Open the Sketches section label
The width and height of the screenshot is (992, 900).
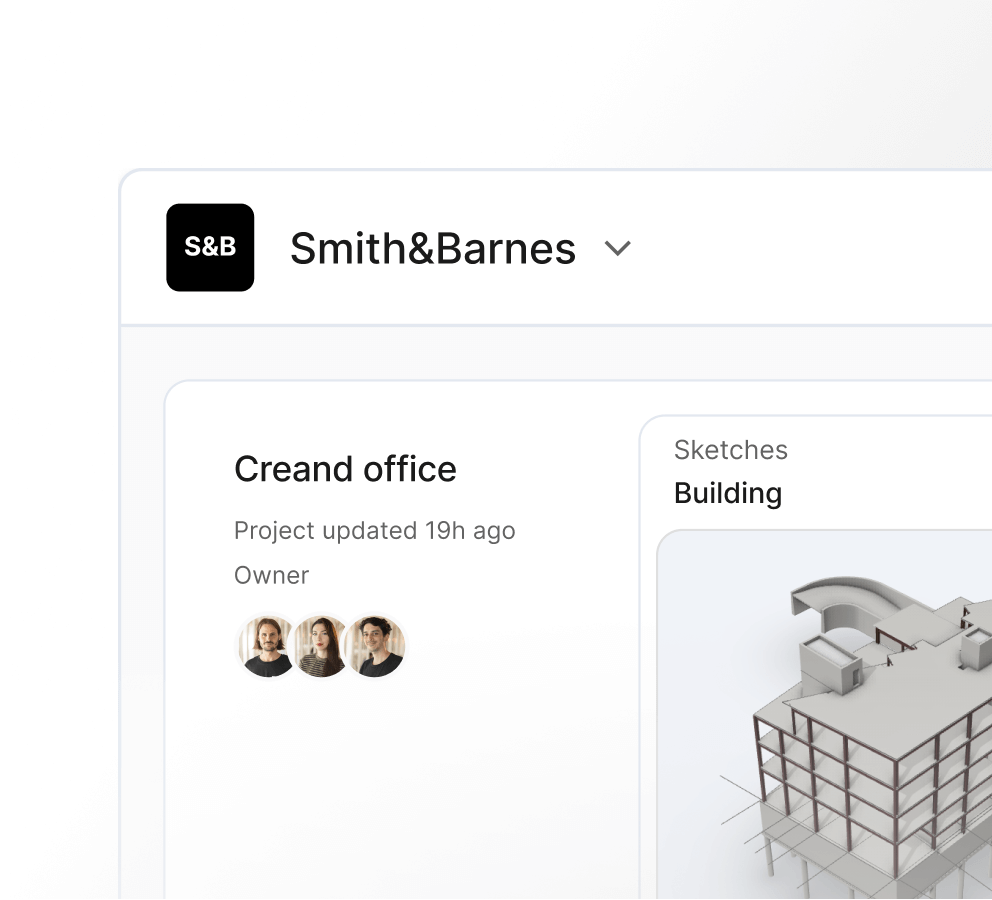coord(731,450)
